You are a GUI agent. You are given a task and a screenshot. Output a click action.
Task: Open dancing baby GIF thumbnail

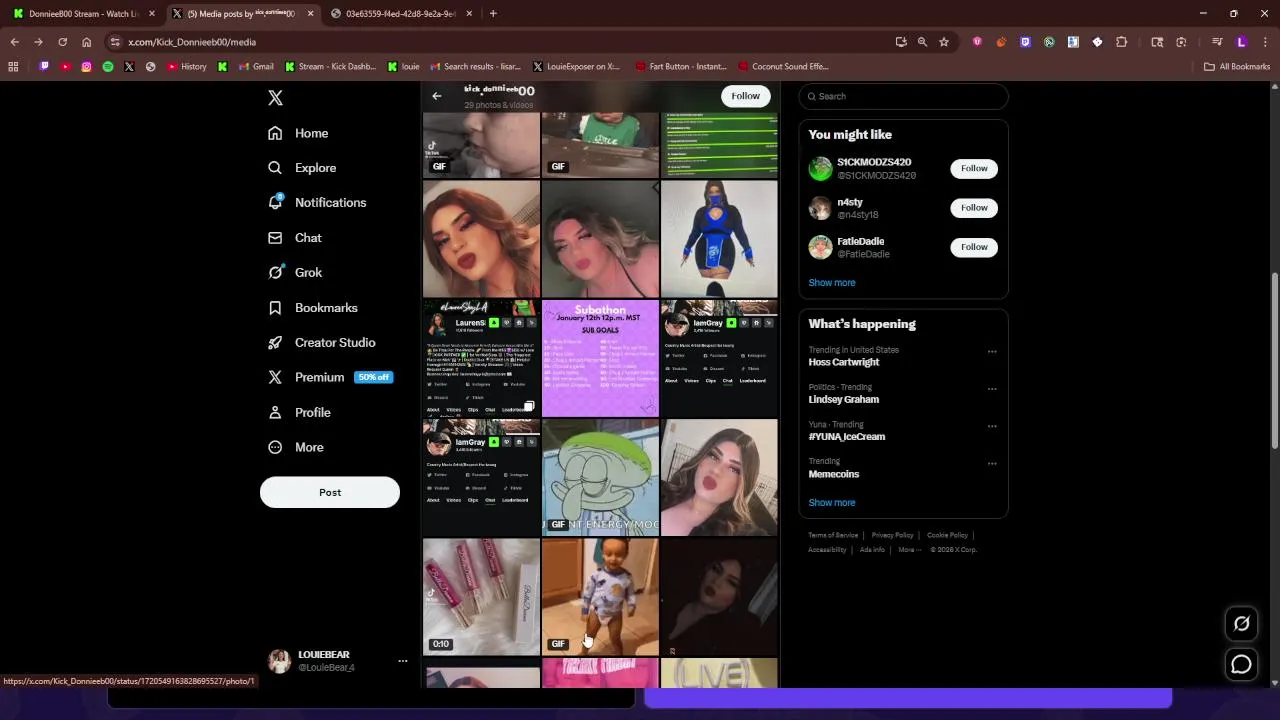(x=600, y=597)
